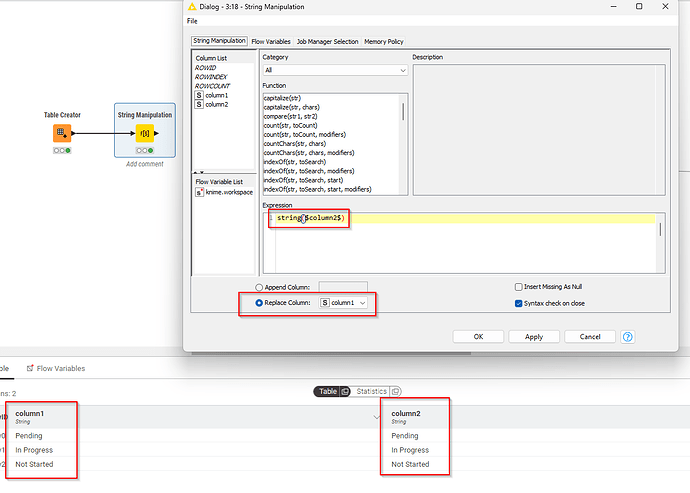Select ROWCOUNT in Column List
690x493 pixels.
click(x=213, y=86)
